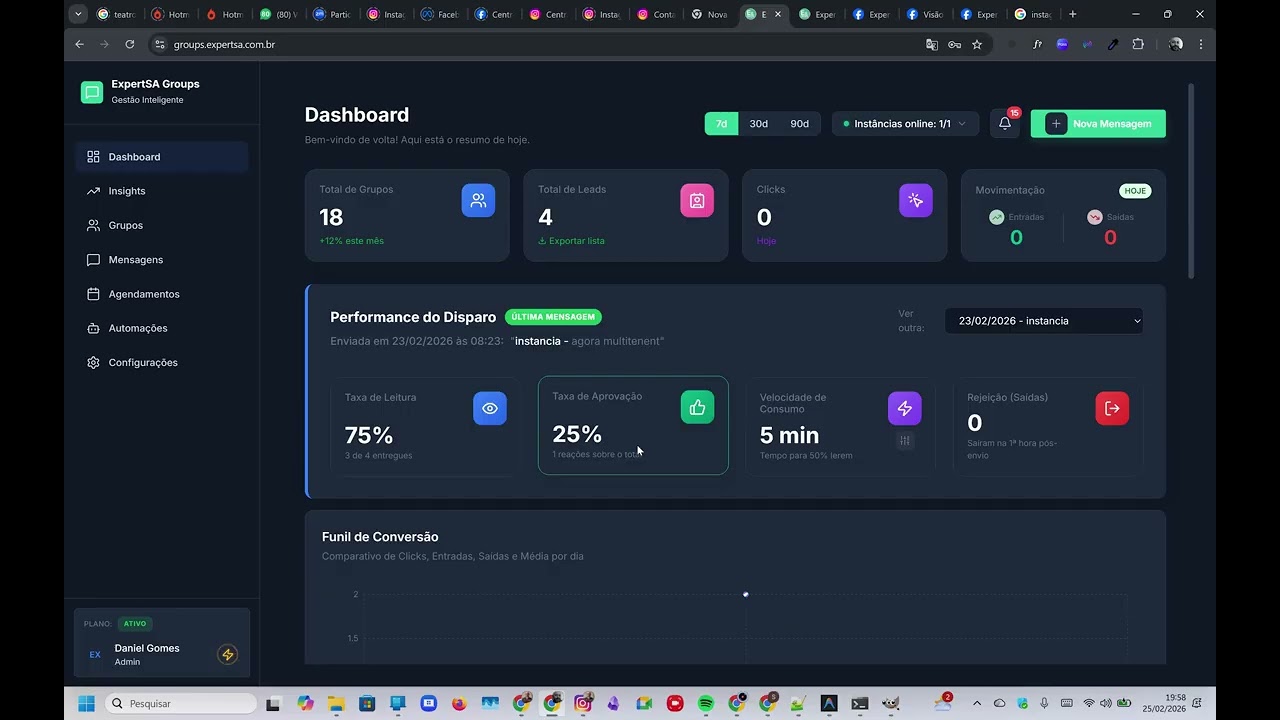Image resolution: width=1280 pixels, height=720 pixels.
Task: Open Configurações in the sidebar
Action: (x=161, y=362)
